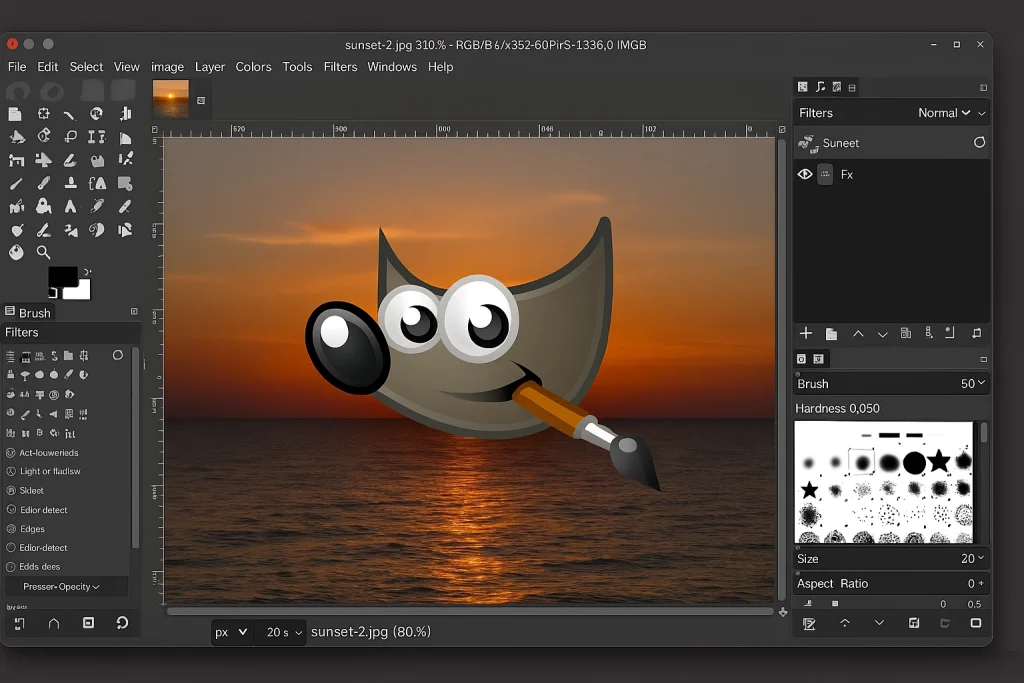Select the Suneet layer row
1024x683 pixels.
point(891,142)
